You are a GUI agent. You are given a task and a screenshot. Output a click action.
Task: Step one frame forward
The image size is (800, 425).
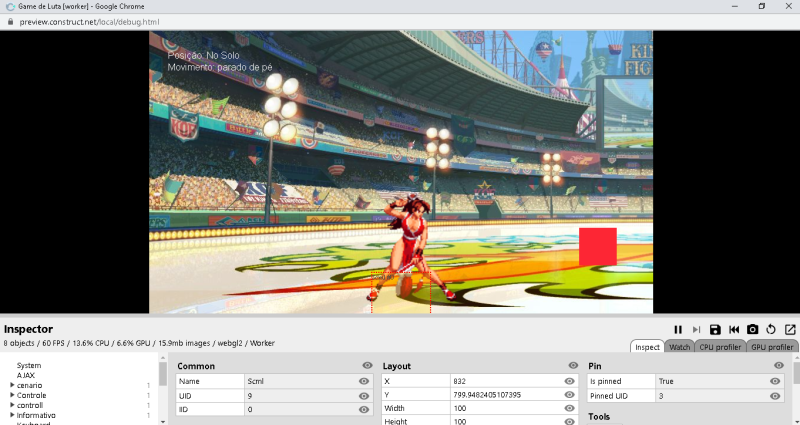[696, 330]
